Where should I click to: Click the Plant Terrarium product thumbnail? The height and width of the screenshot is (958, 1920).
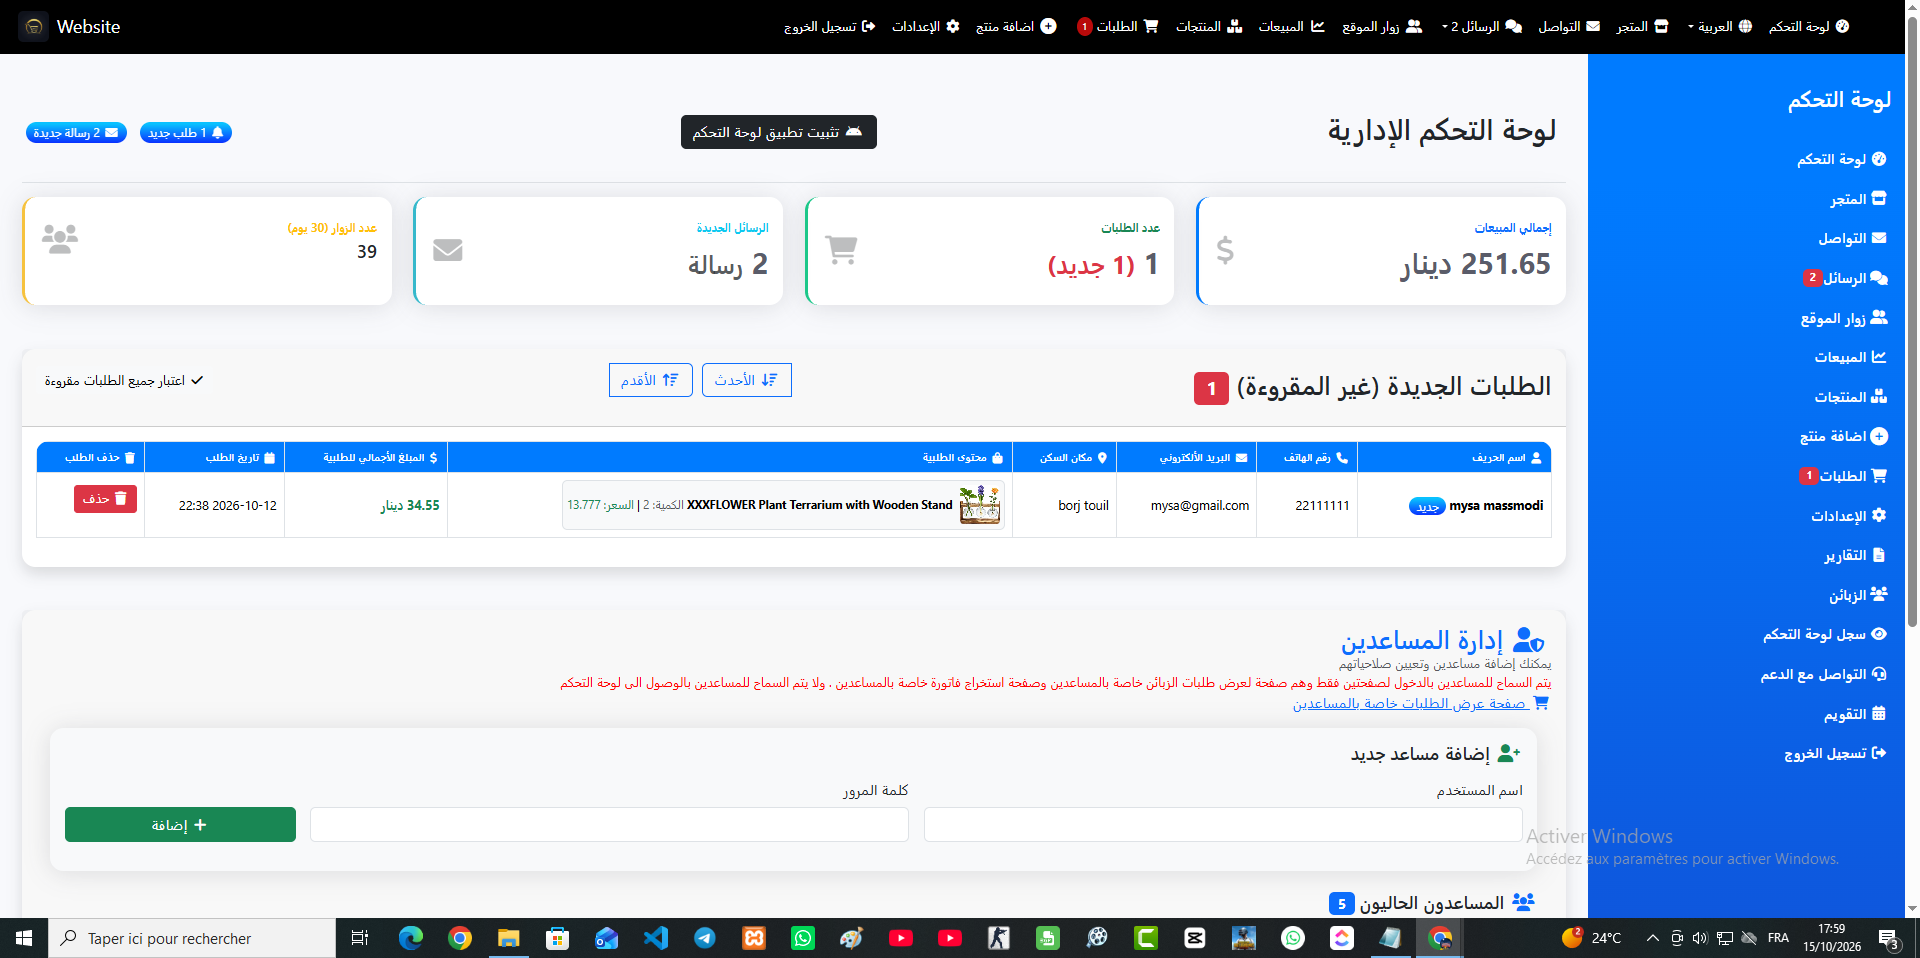980,505
